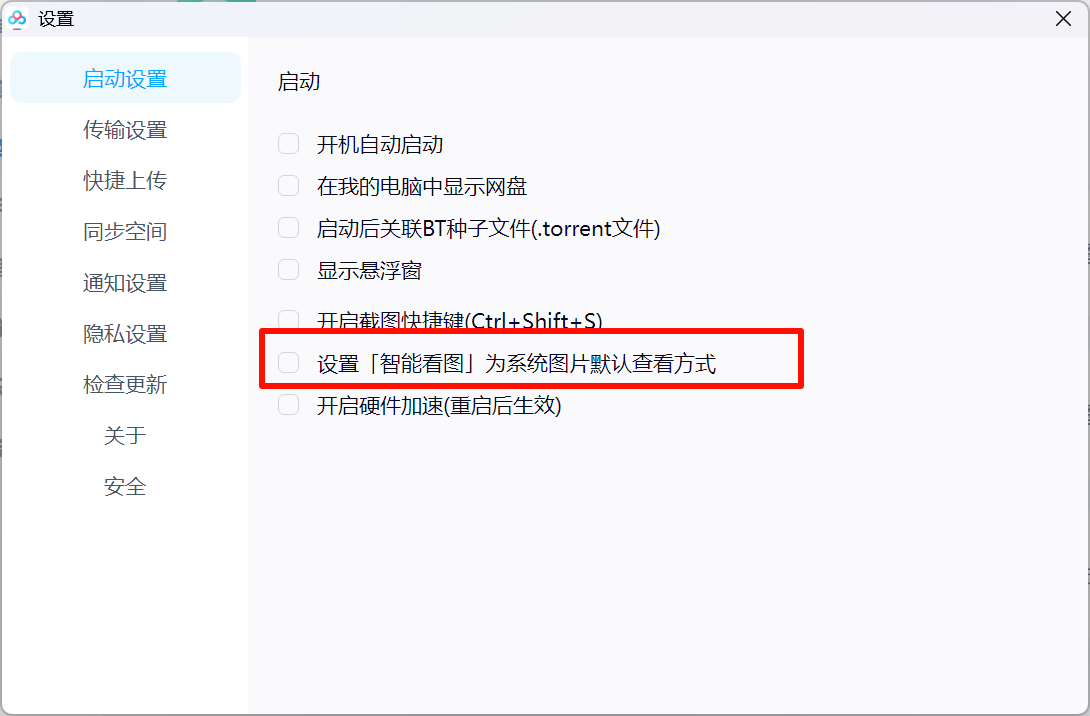
Task: Enable 开启截图快捷键 (Ctrl+Shift+S) checkbox
Action: 288,319
